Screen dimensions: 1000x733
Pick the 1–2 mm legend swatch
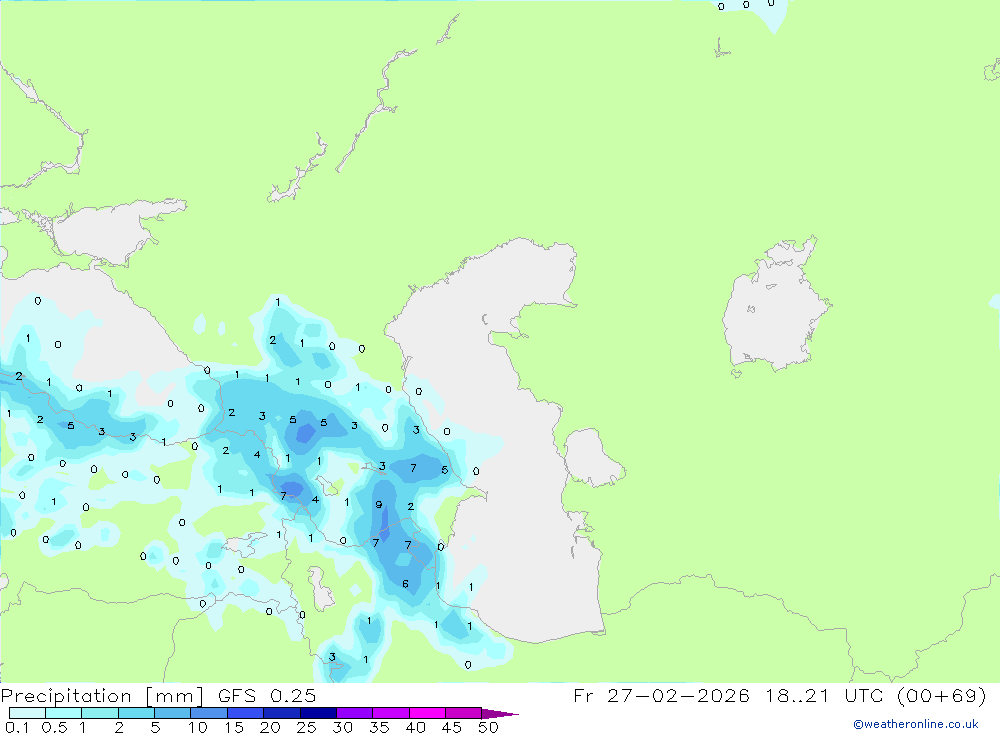tap(100, 713)
